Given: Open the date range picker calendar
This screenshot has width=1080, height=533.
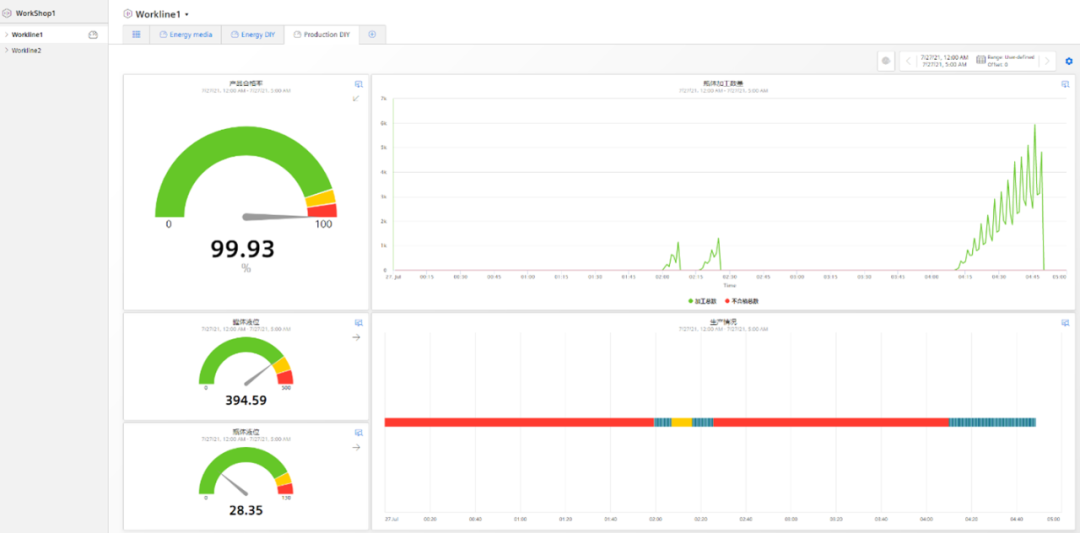Looking at the screenshot, I should click(981, 60).
